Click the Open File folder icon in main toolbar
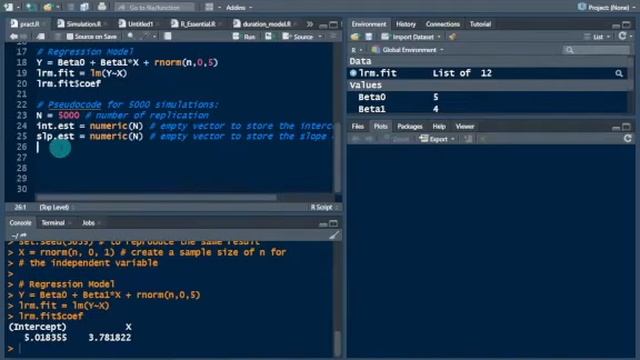The height and width of the screenshot is (360, 640). tap(48, 7)
